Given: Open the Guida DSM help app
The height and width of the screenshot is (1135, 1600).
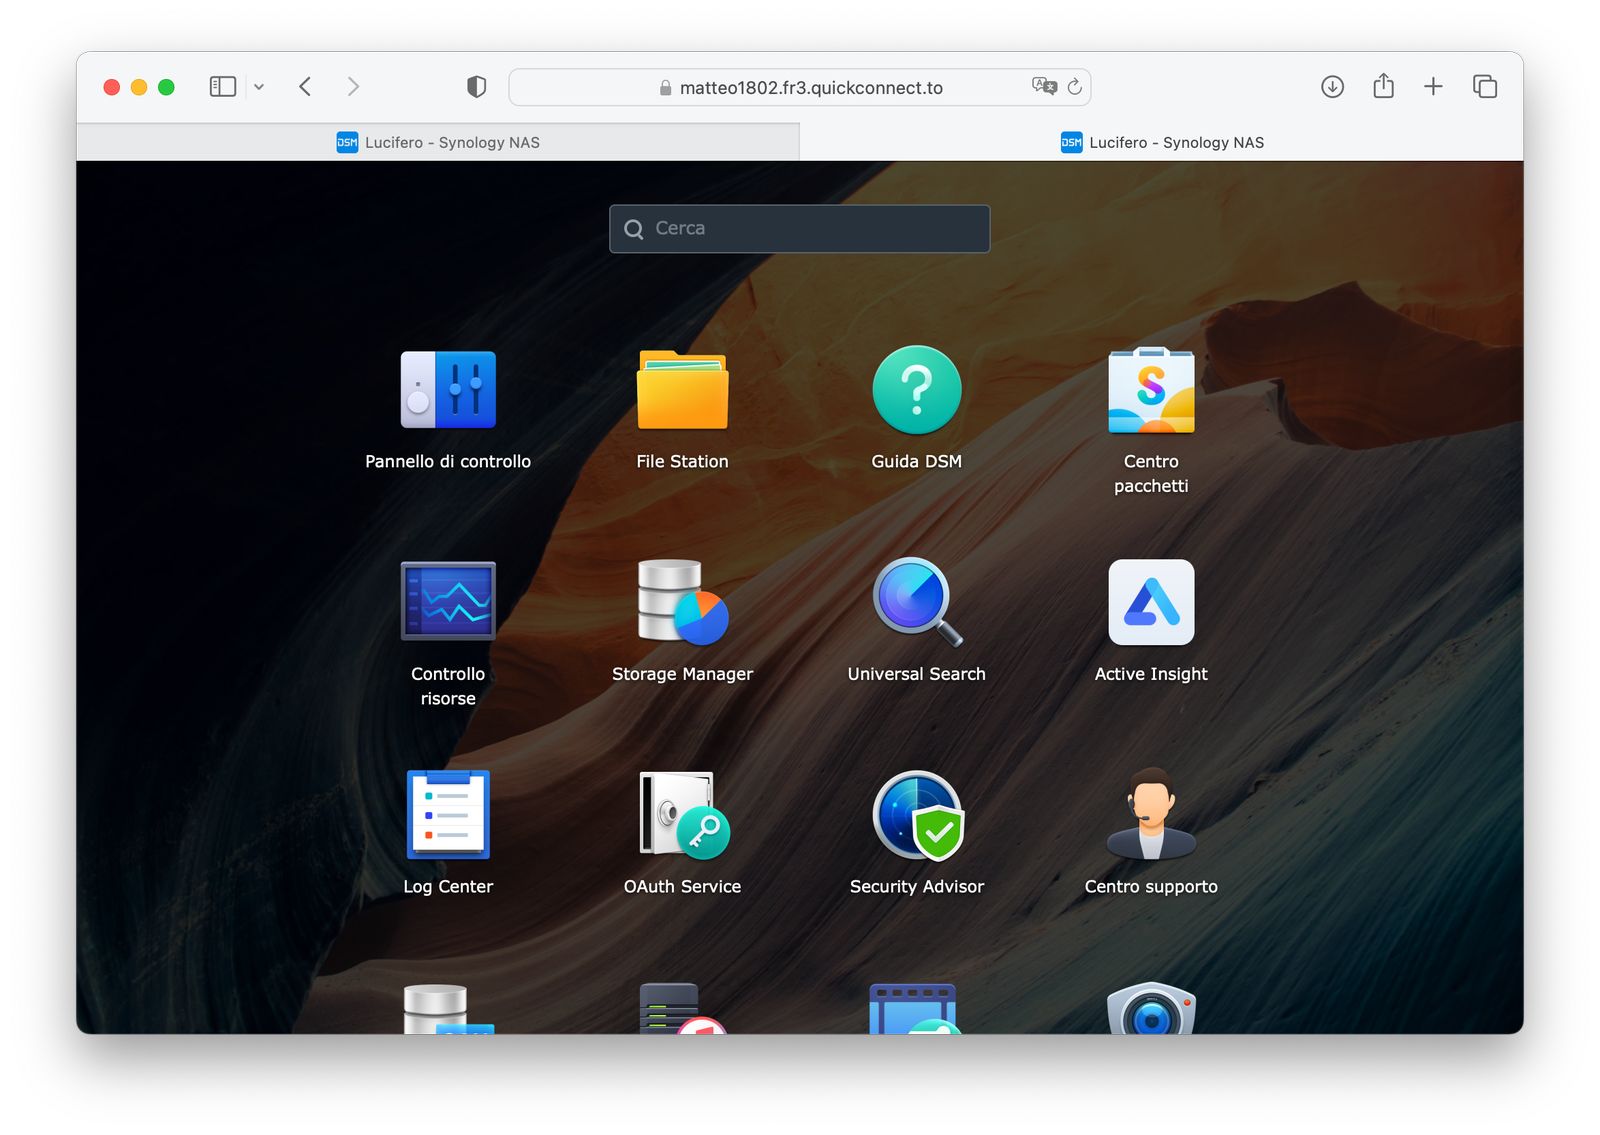Looking at the screenshot, I should coord(917,390).
